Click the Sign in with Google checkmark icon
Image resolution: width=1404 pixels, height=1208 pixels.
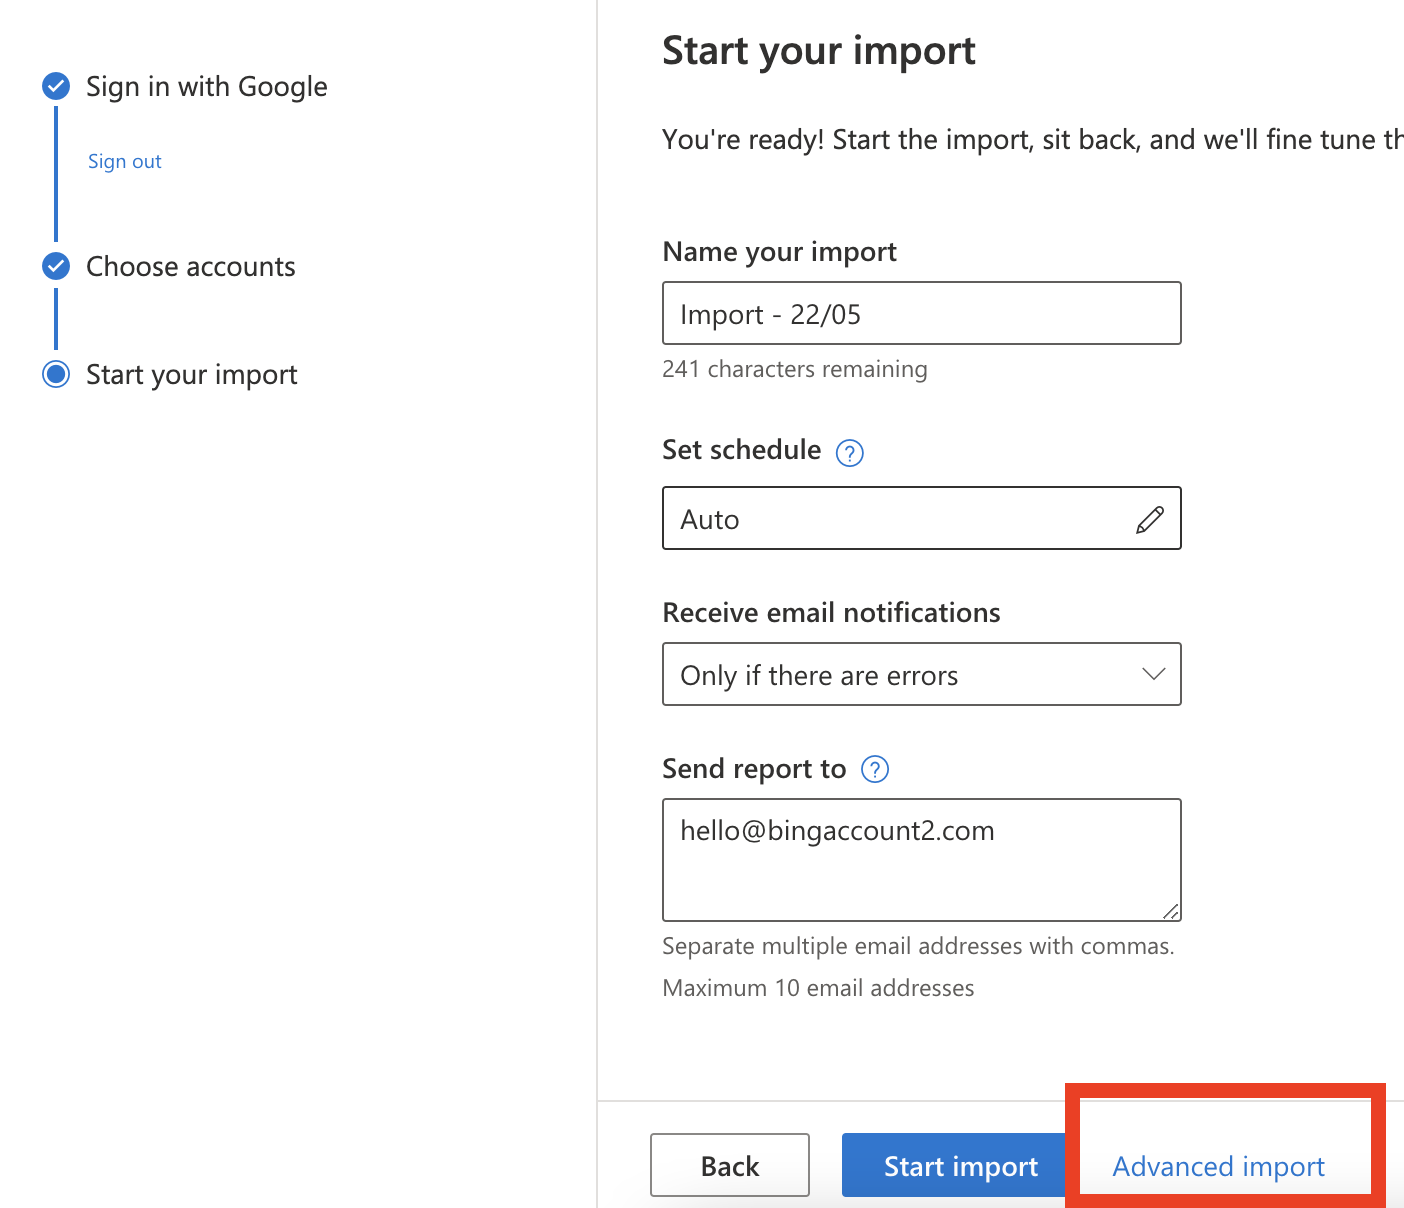click(56, 87)
